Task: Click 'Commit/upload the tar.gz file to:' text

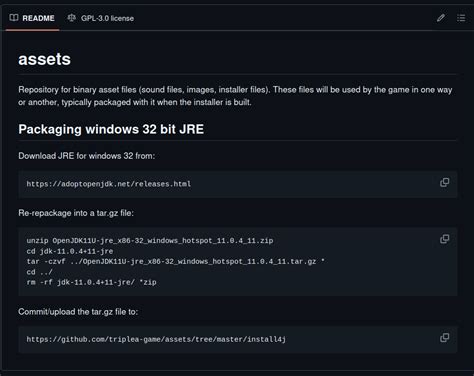Action: [78, 312]
